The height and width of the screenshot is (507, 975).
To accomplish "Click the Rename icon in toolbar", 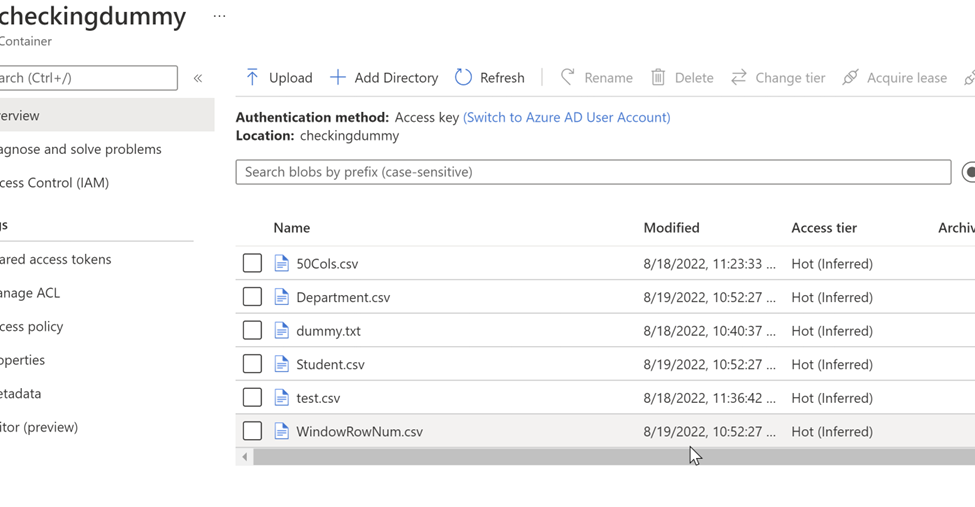I will pos(567,77).
